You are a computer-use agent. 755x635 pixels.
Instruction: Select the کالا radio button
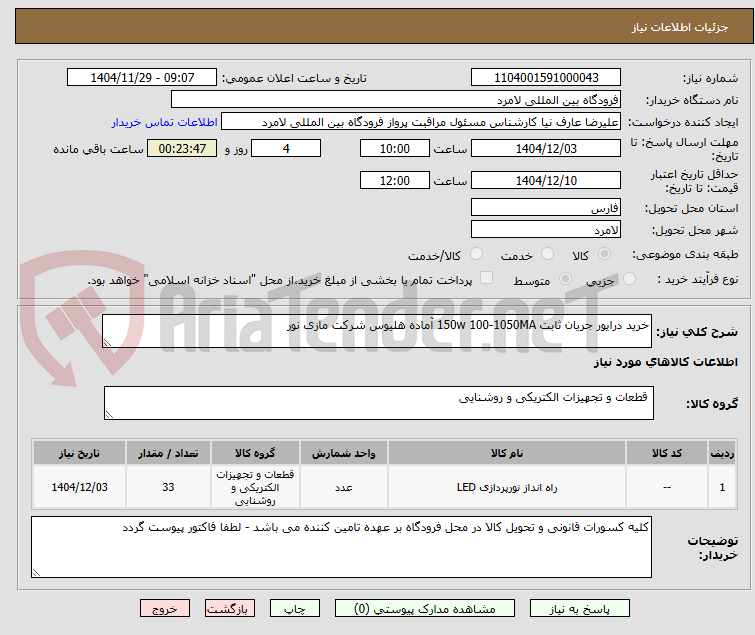[604, 254]
